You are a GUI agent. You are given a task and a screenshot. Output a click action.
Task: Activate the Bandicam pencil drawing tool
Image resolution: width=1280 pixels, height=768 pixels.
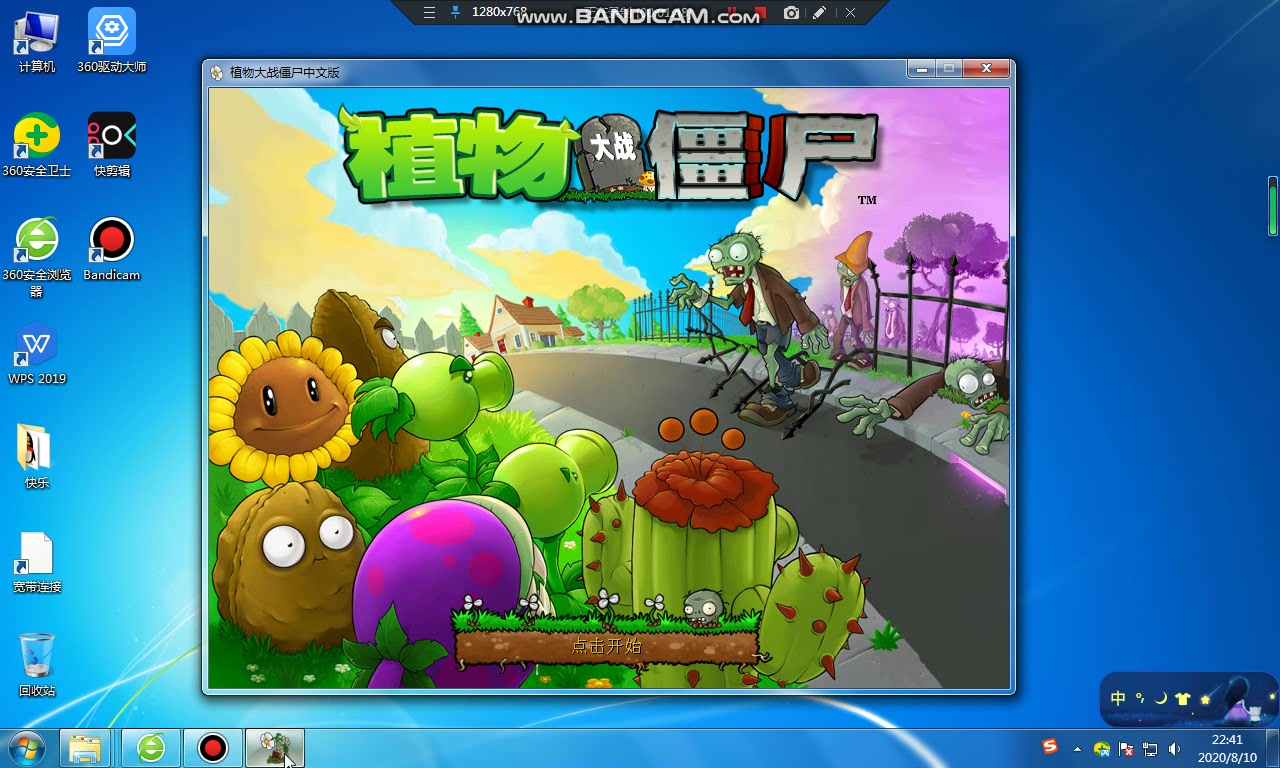pyautogui.click(x=820, y=12)
